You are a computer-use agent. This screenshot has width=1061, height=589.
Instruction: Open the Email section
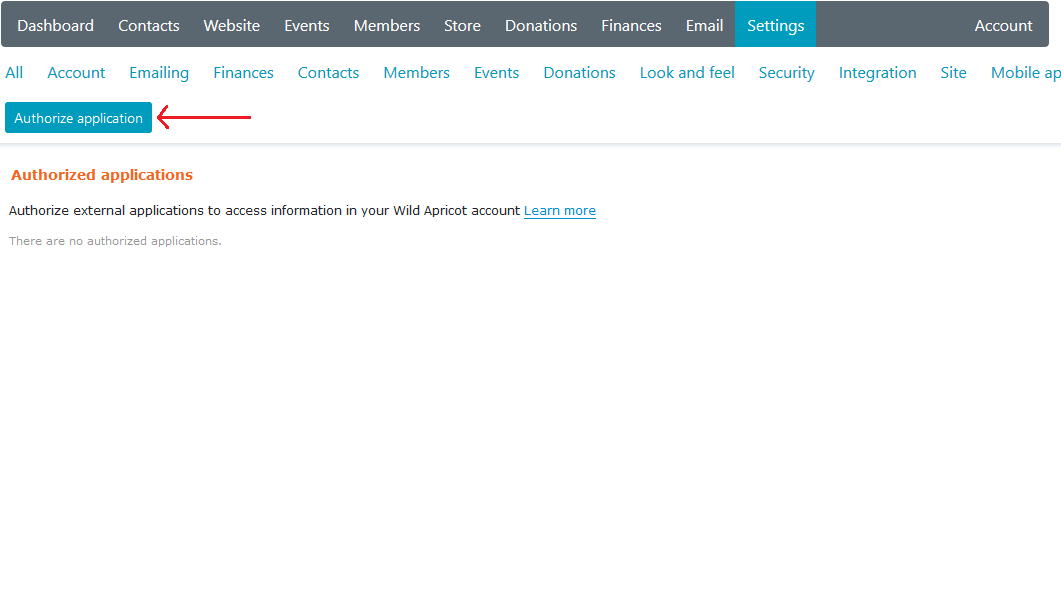[x=704, y=24]
